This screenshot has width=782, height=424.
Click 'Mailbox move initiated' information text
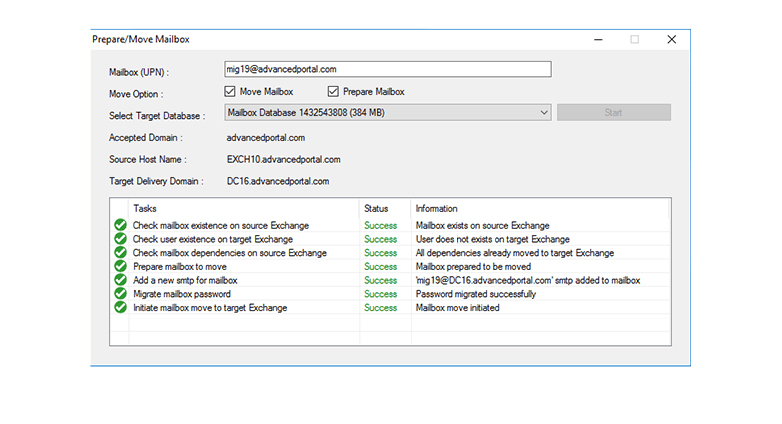(x=457, y=308)
